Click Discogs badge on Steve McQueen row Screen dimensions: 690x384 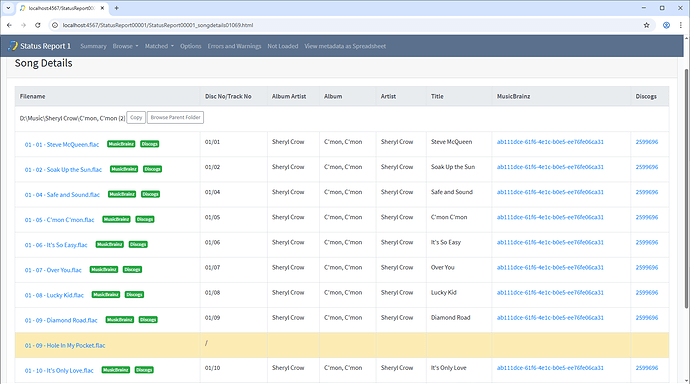tap(150, 144)
